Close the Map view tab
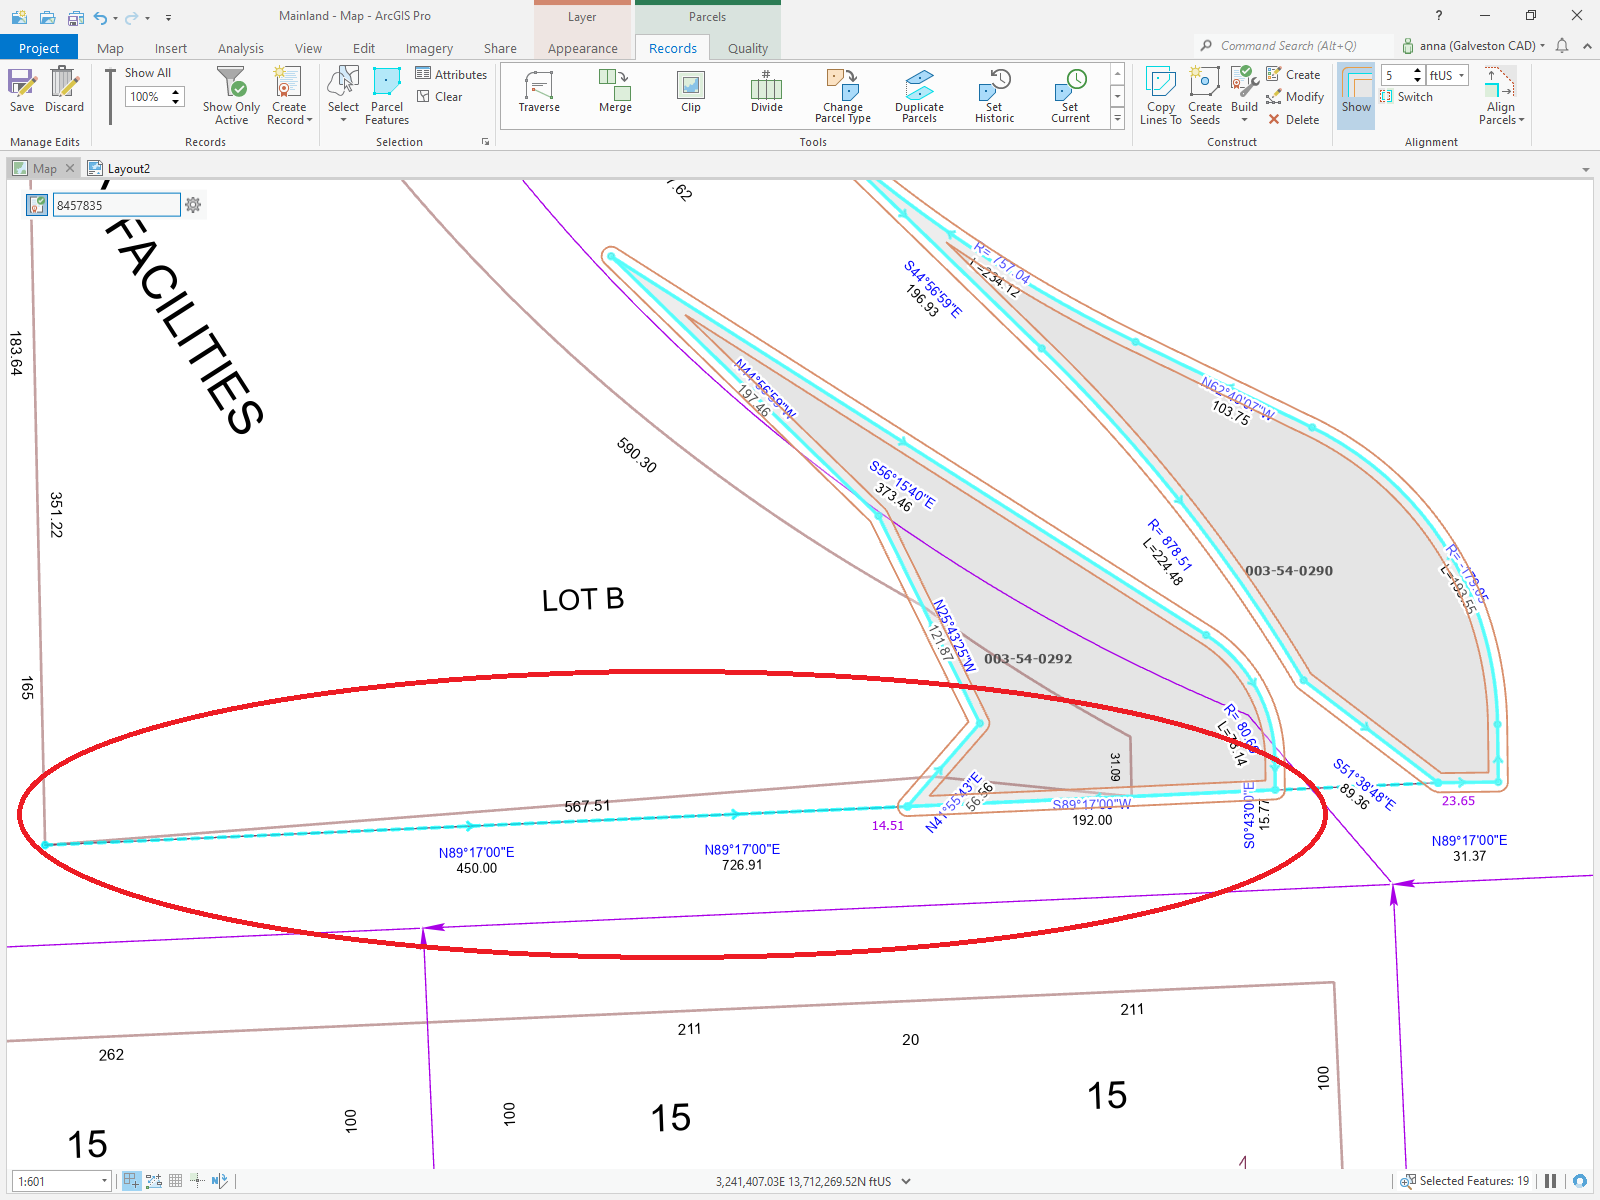This screenshot has height=1200, width=1600. tap(70, 168)
